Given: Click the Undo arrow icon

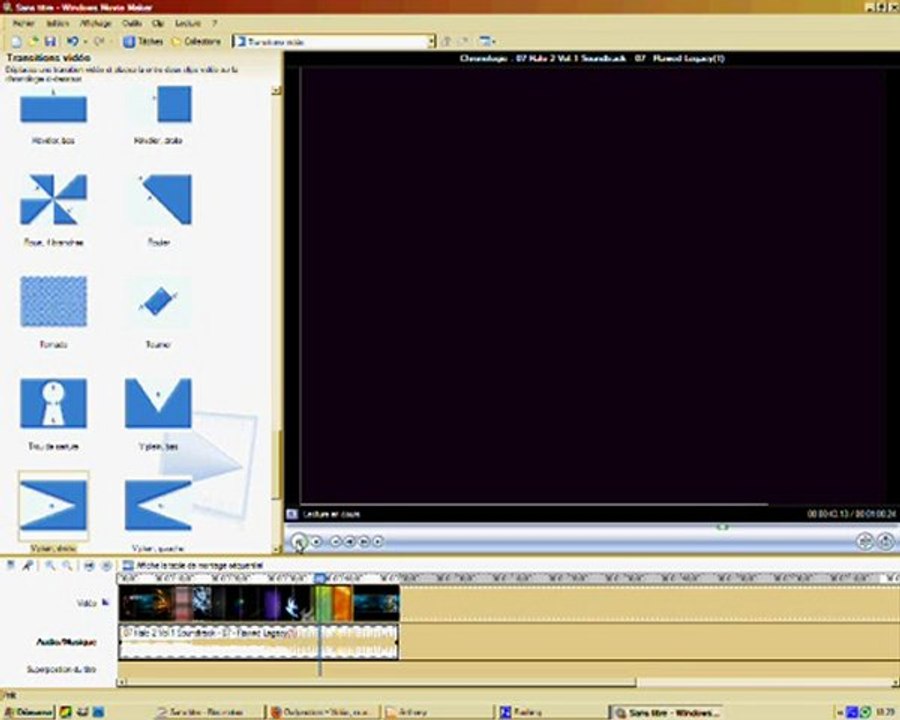Looking at the screenshot, I should click(x=72, y=41).
